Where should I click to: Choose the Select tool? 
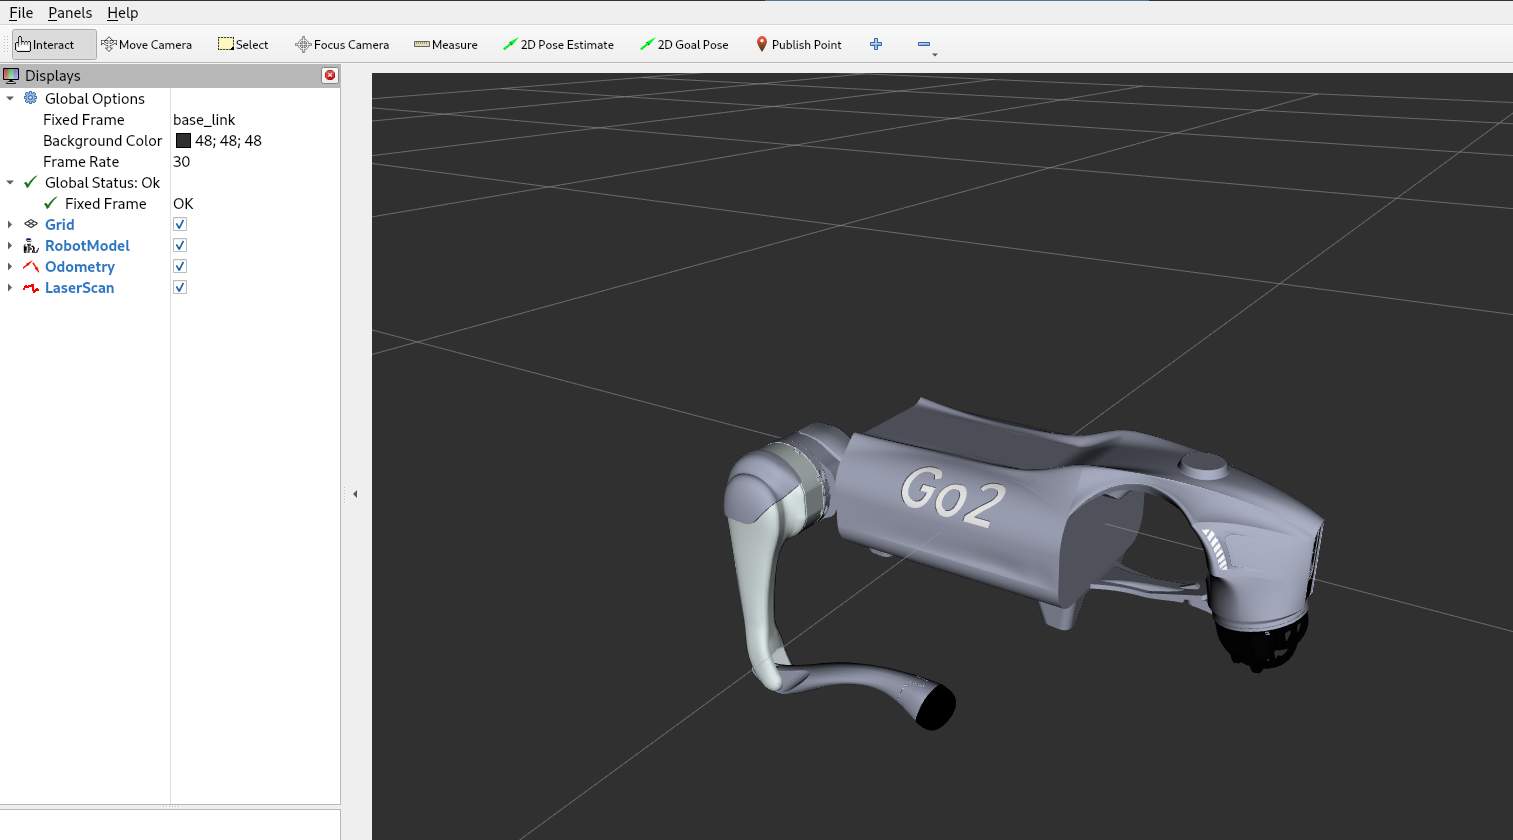click(x=243, y=44)
